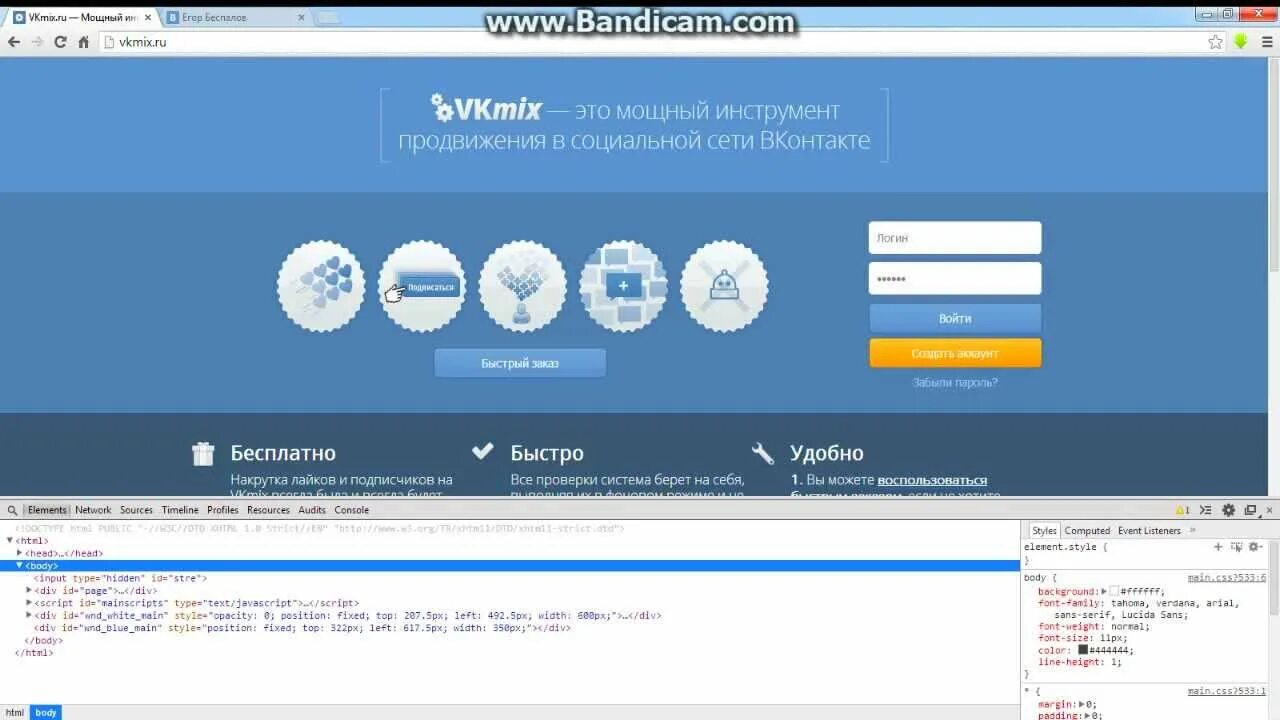
Task: Expand the head node
Action: (x=19, y=553)
